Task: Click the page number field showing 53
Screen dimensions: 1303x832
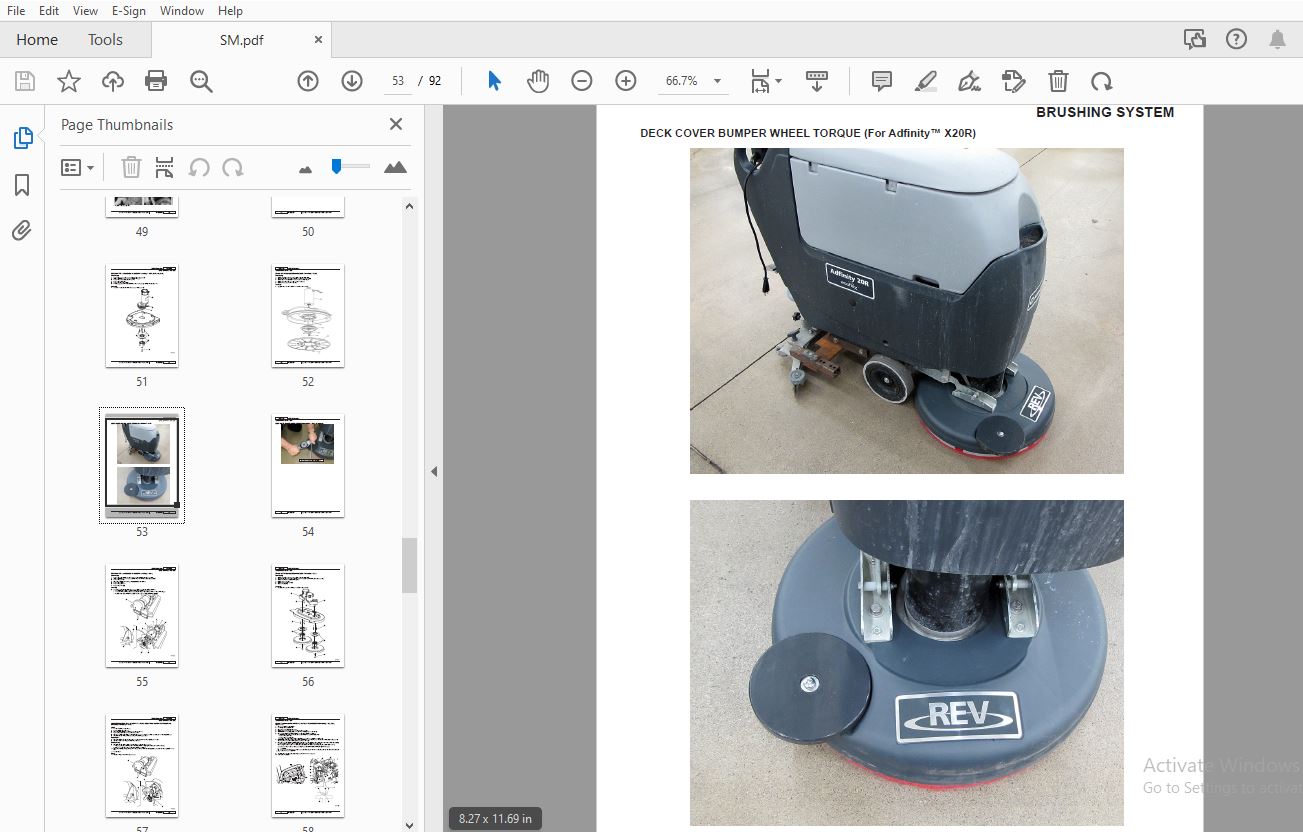Action: coord(398,82)
